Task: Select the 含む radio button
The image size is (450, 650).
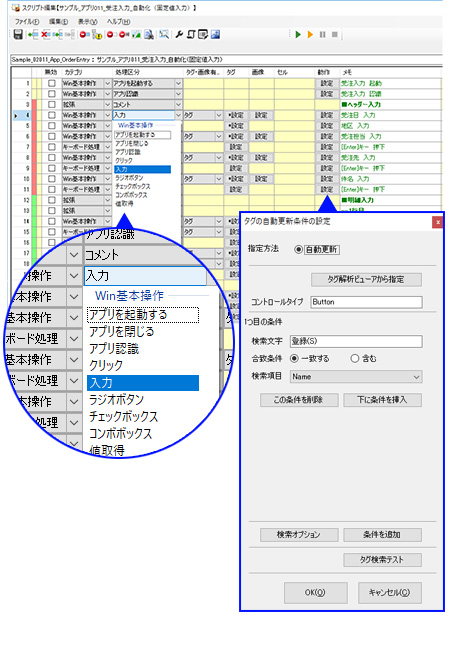Action: [x=355, y=358]
